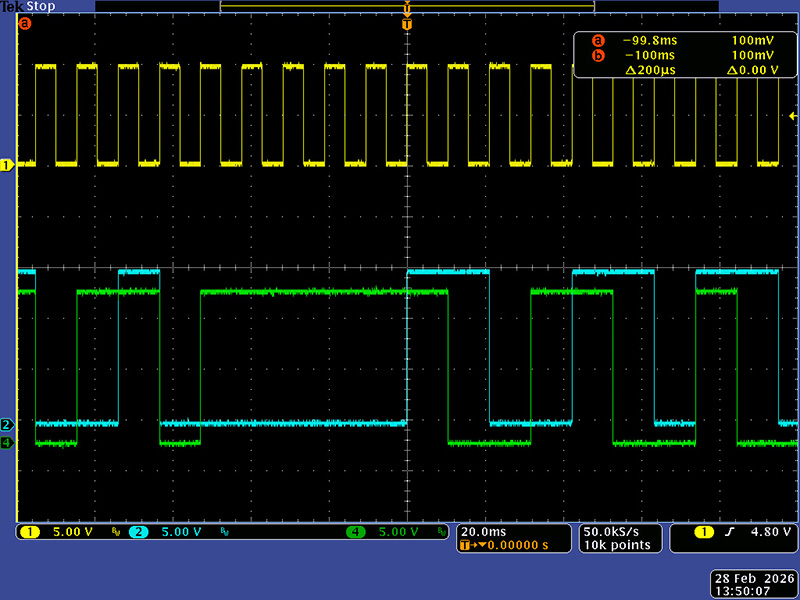The width and height of the screenshot is (800, 600).
Task: Click the channel 2 ground reference marker
Action: (6, 424)
